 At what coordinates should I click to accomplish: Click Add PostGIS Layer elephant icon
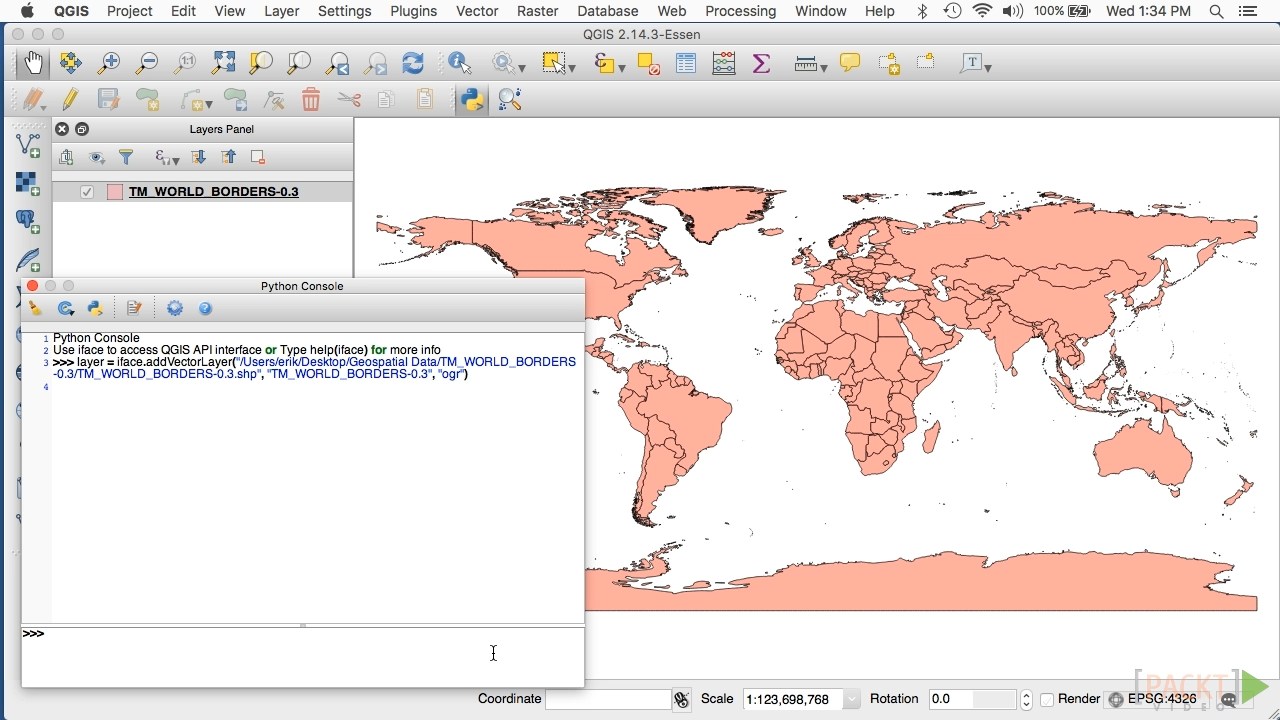(x=28, y=222)
